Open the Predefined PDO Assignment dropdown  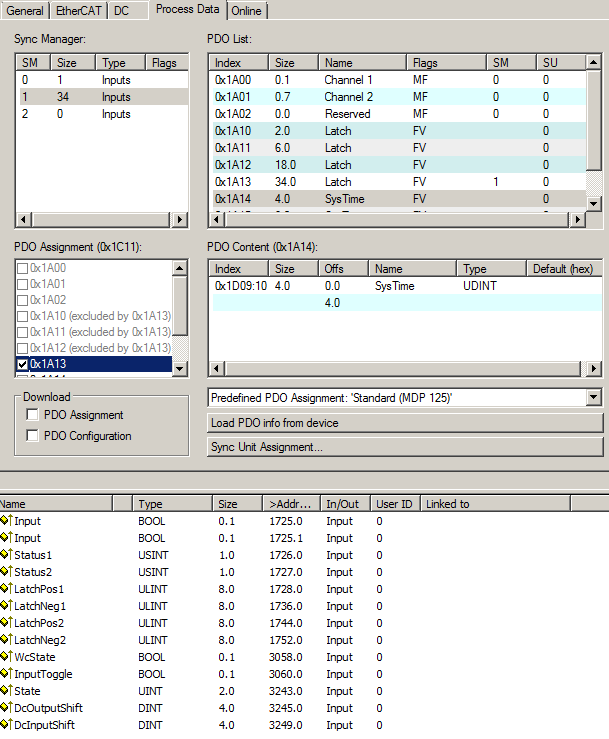click(594, 397)
